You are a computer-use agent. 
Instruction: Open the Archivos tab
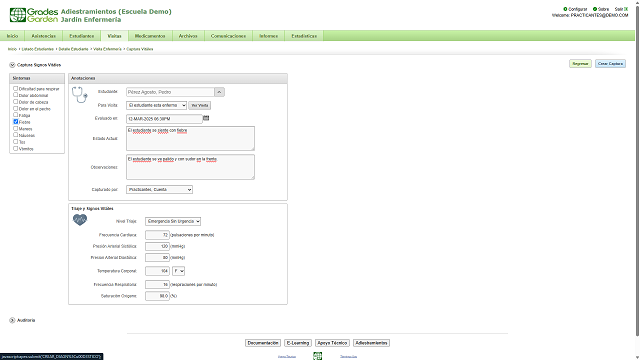[188, 36]
